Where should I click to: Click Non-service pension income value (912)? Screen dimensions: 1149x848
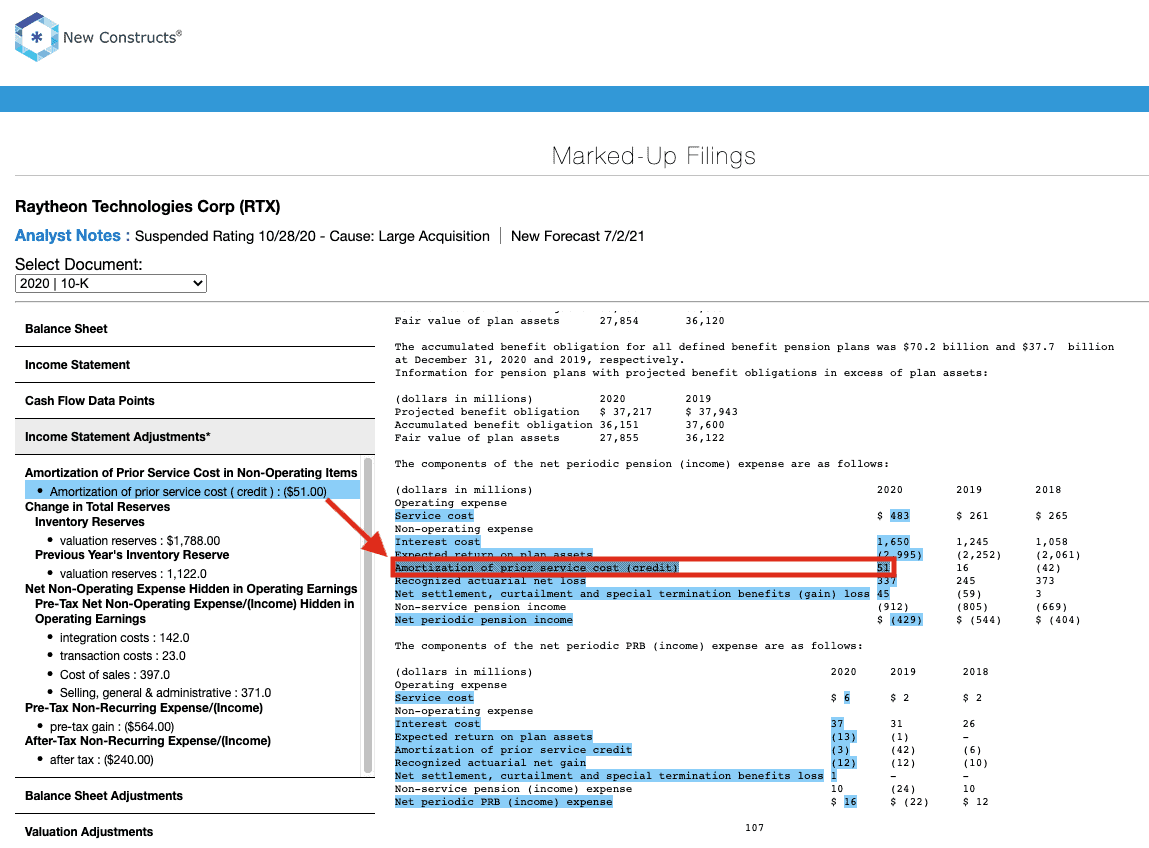pos(893,607)
